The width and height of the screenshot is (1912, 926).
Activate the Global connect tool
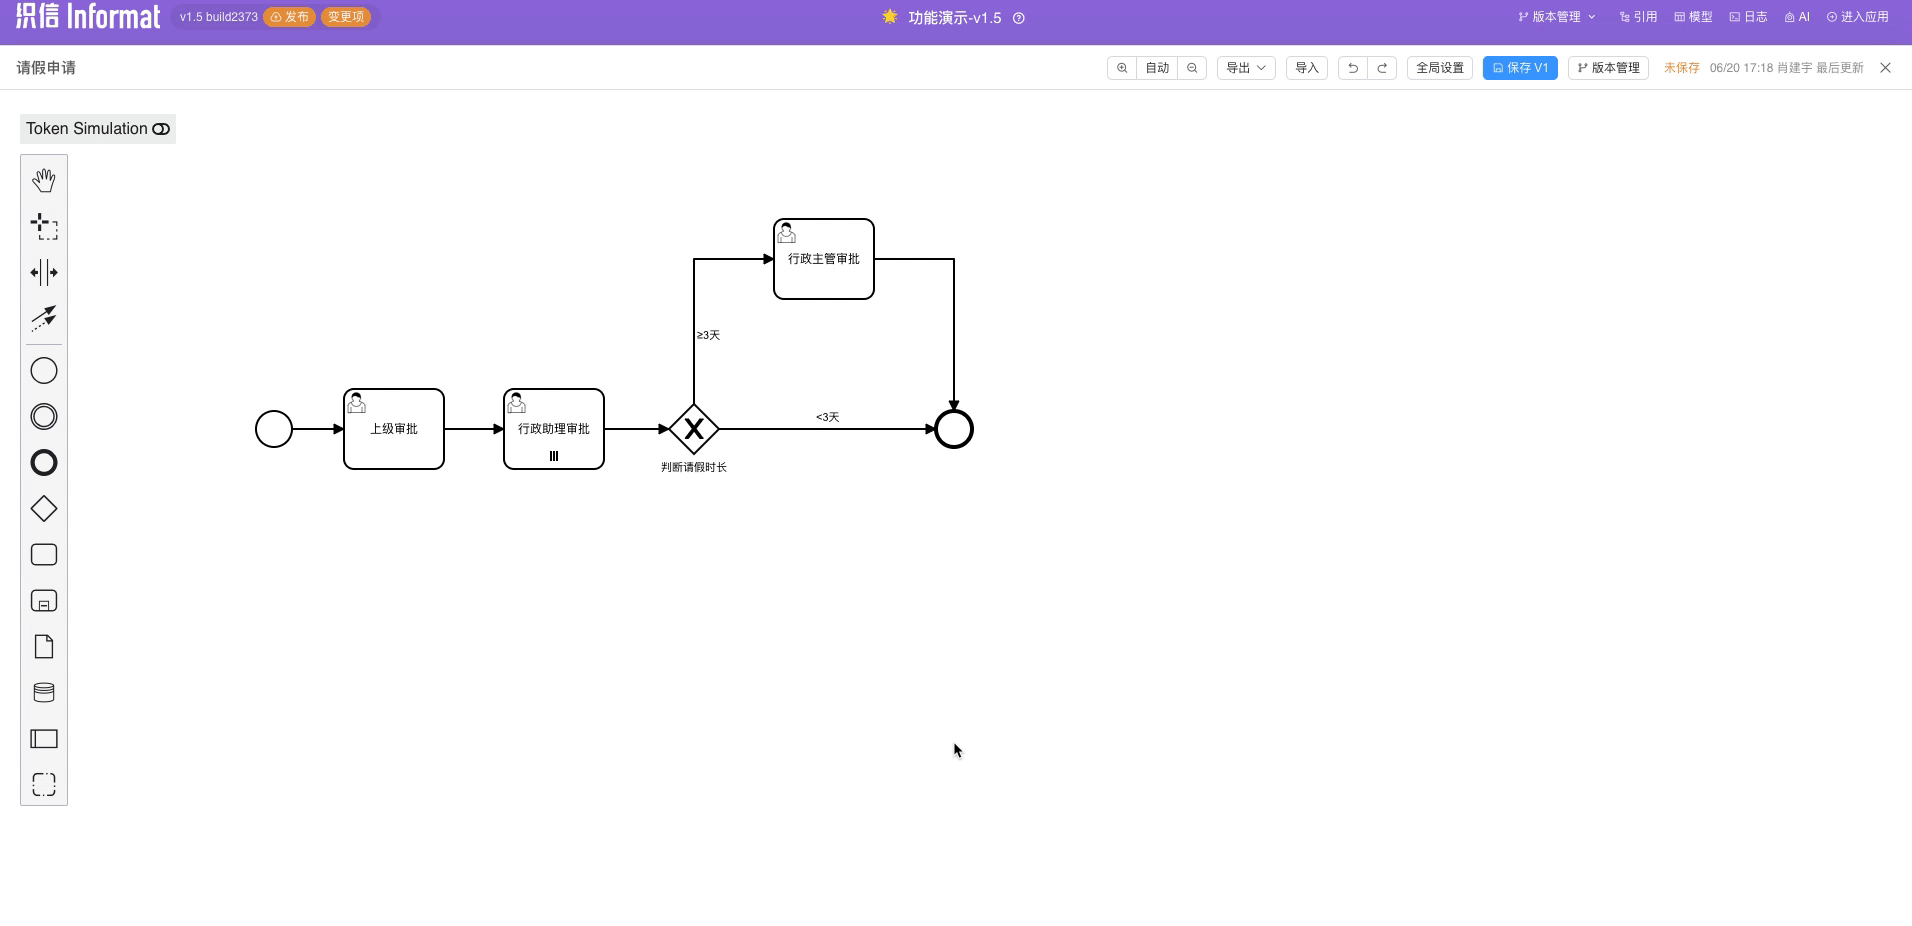click(43, 317)
